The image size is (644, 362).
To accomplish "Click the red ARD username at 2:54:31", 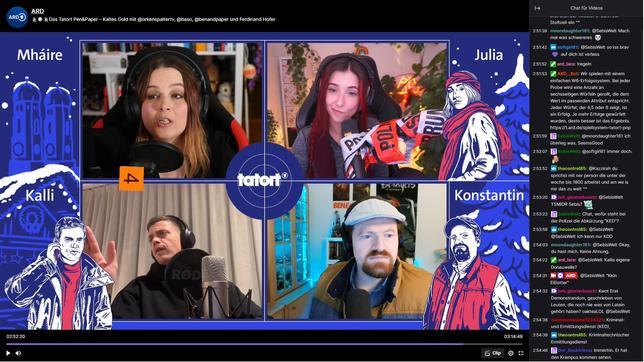I will point(570,276).
